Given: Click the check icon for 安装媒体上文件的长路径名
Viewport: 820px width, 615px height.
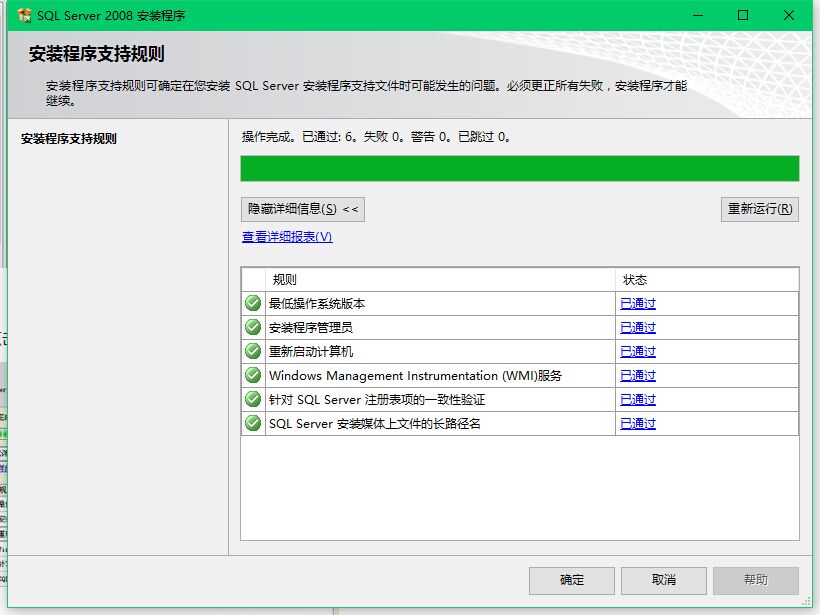Looking at the screenshot, I should coord(253,424).
